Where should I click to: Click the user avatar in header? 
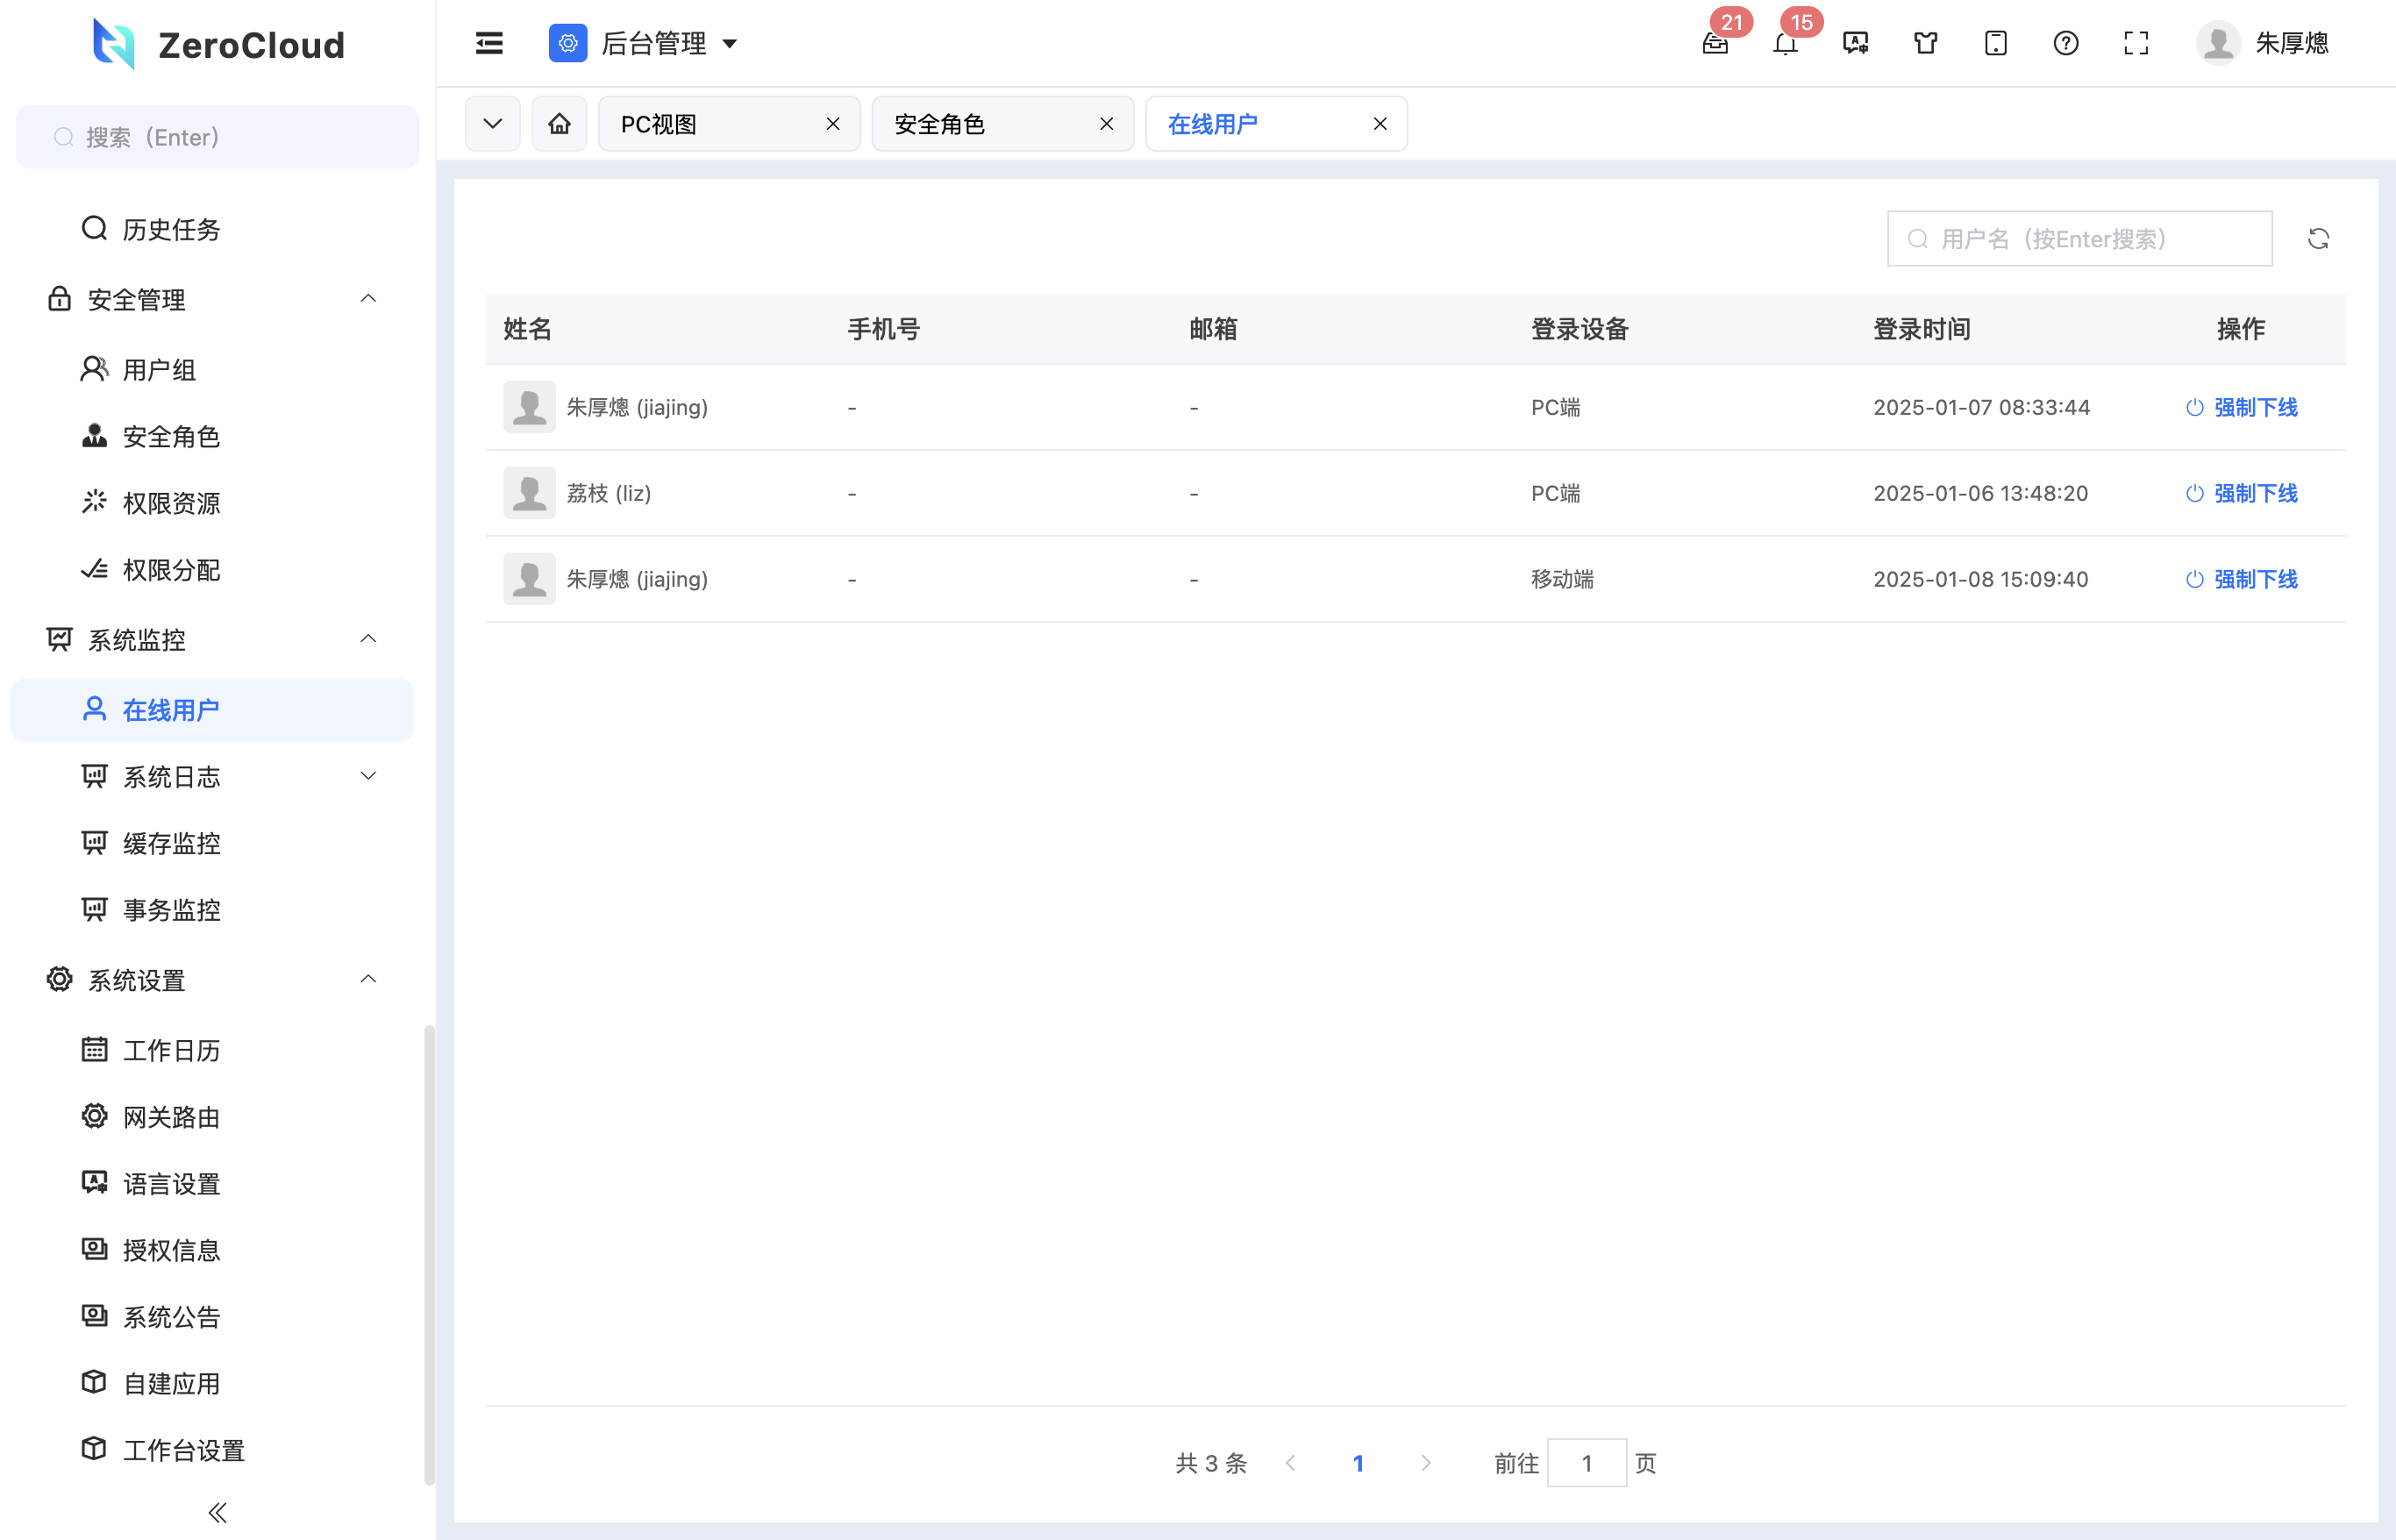(x=2217, y=43)
